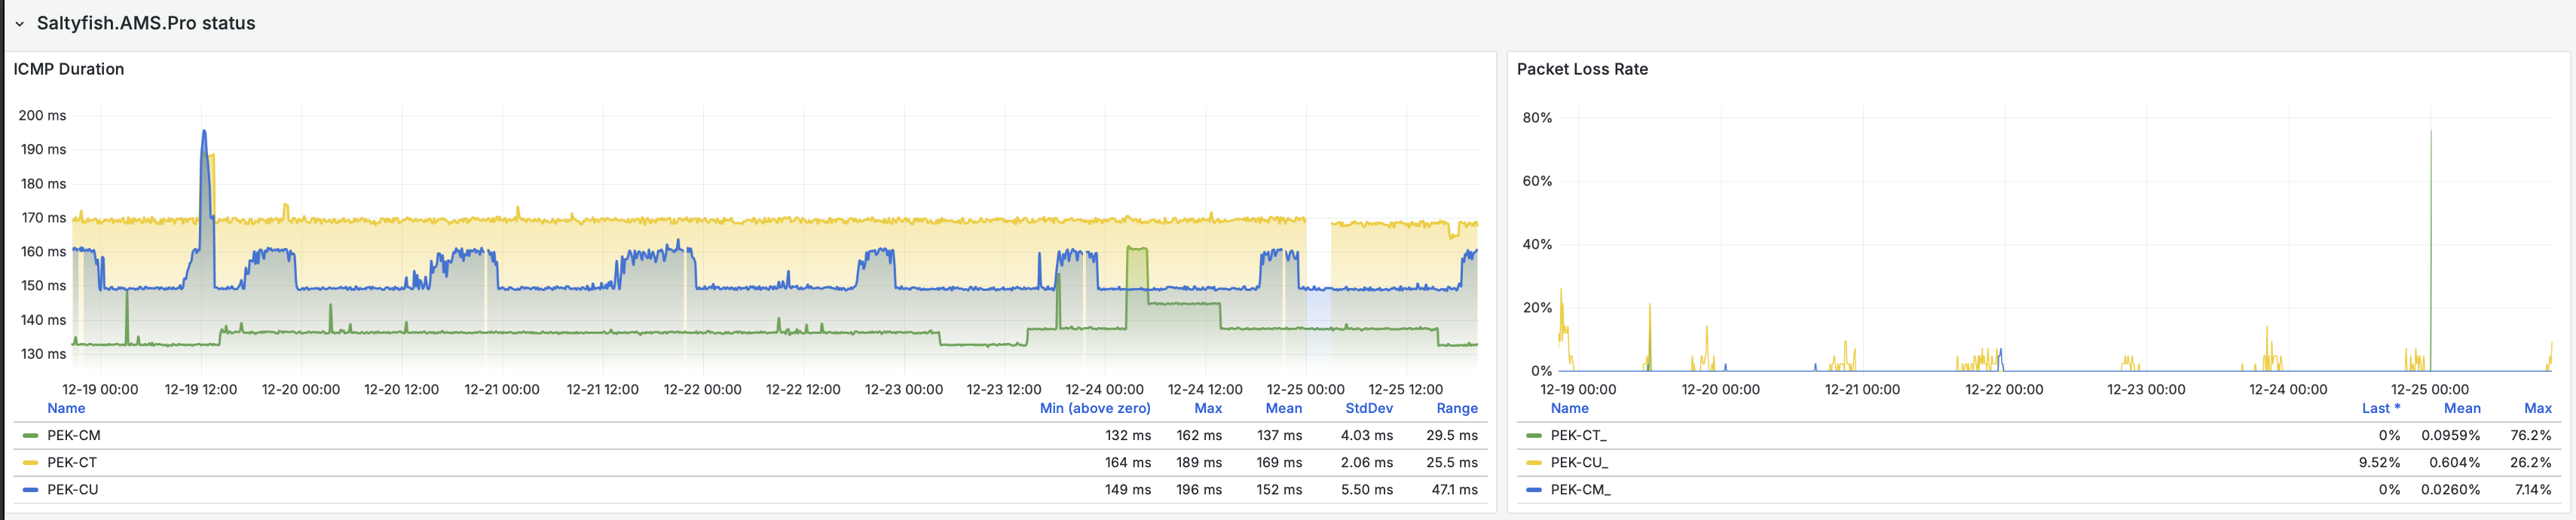Sort ICMP legend by Name column
The image size is (2576, 520).
66,408
